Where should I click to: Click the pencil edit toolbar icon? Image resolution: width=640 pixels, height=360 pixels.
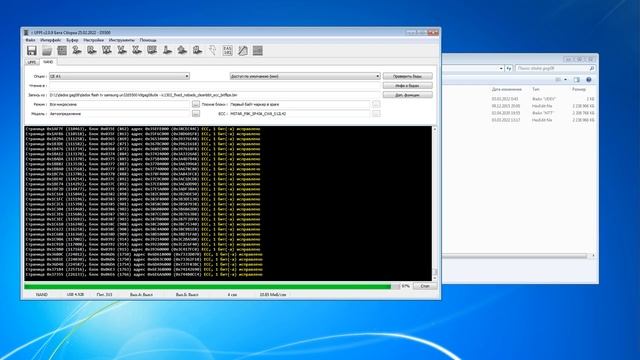pos(242,51)
